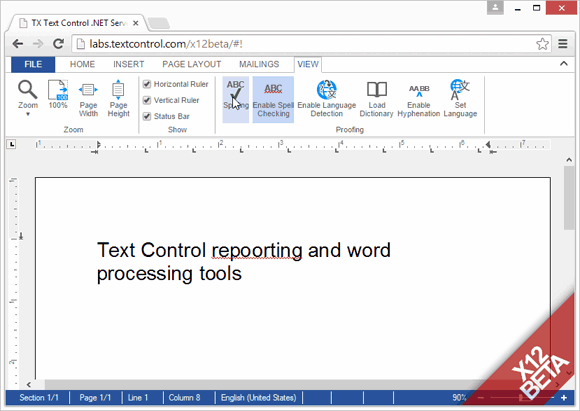This screenshot has height=411, width=580.
Task: Click the left indent marker on ruler
Action: tap(98, 144)
